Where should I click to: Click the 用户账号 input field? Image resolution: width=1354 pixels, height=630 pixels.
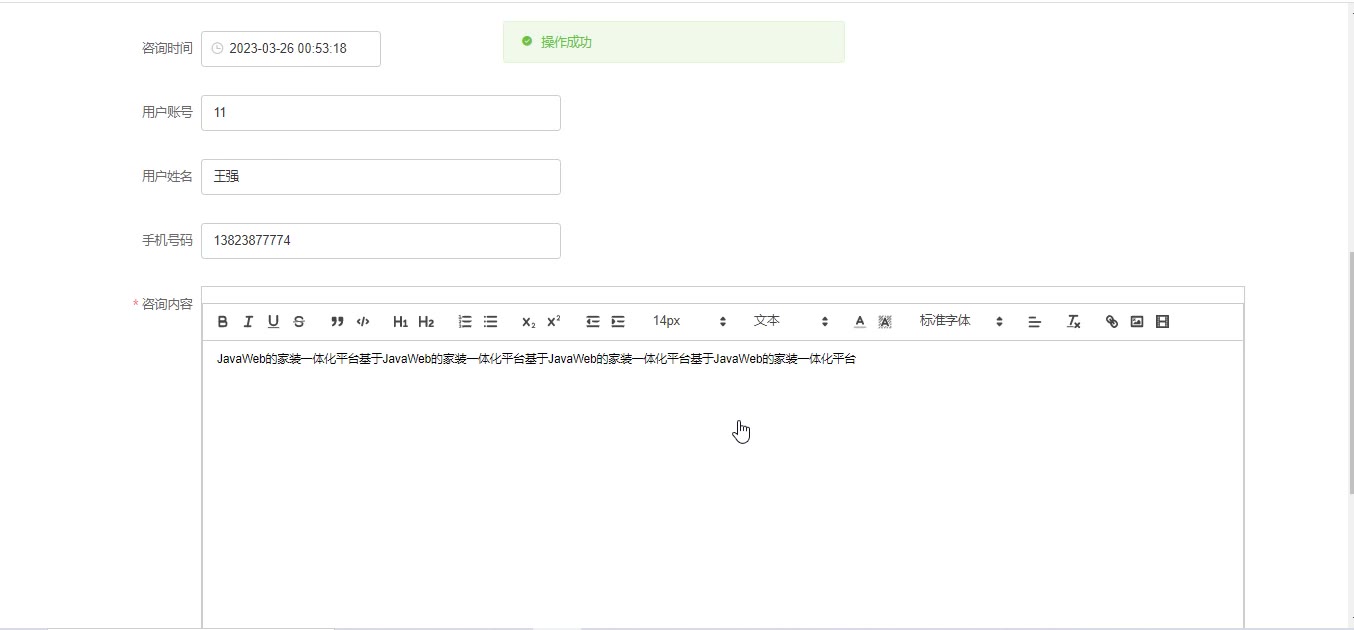pos(381,113)
